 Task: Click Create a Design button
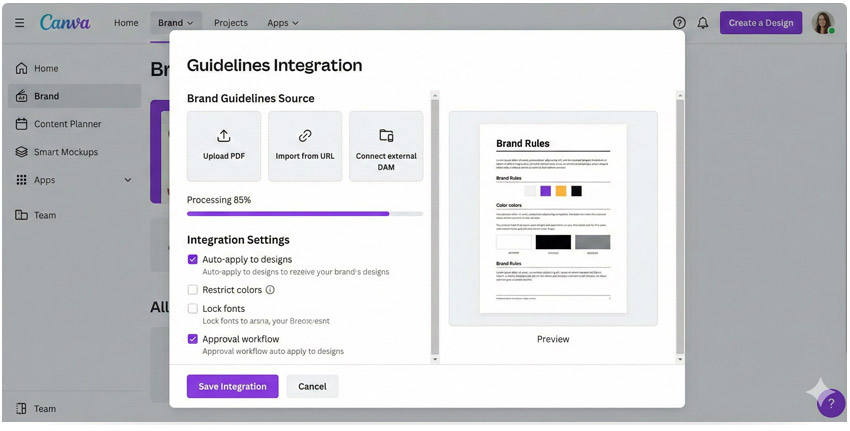[761, 23]
